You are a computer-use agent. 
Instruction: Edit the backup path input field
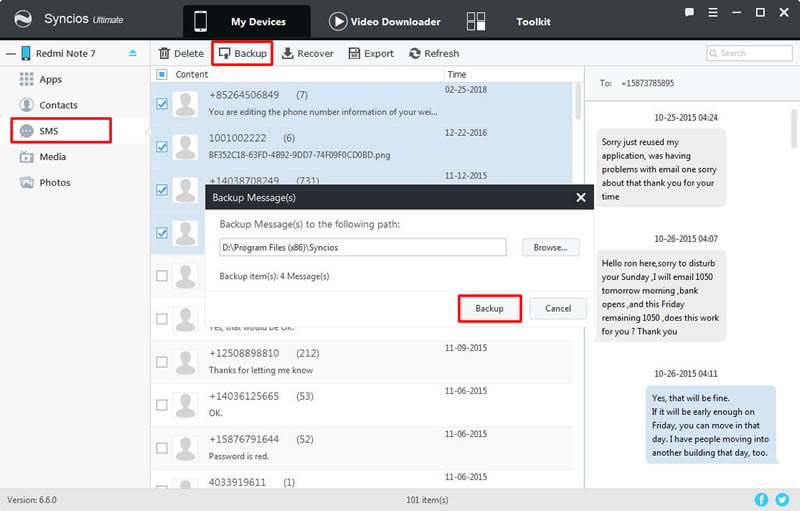363,247
